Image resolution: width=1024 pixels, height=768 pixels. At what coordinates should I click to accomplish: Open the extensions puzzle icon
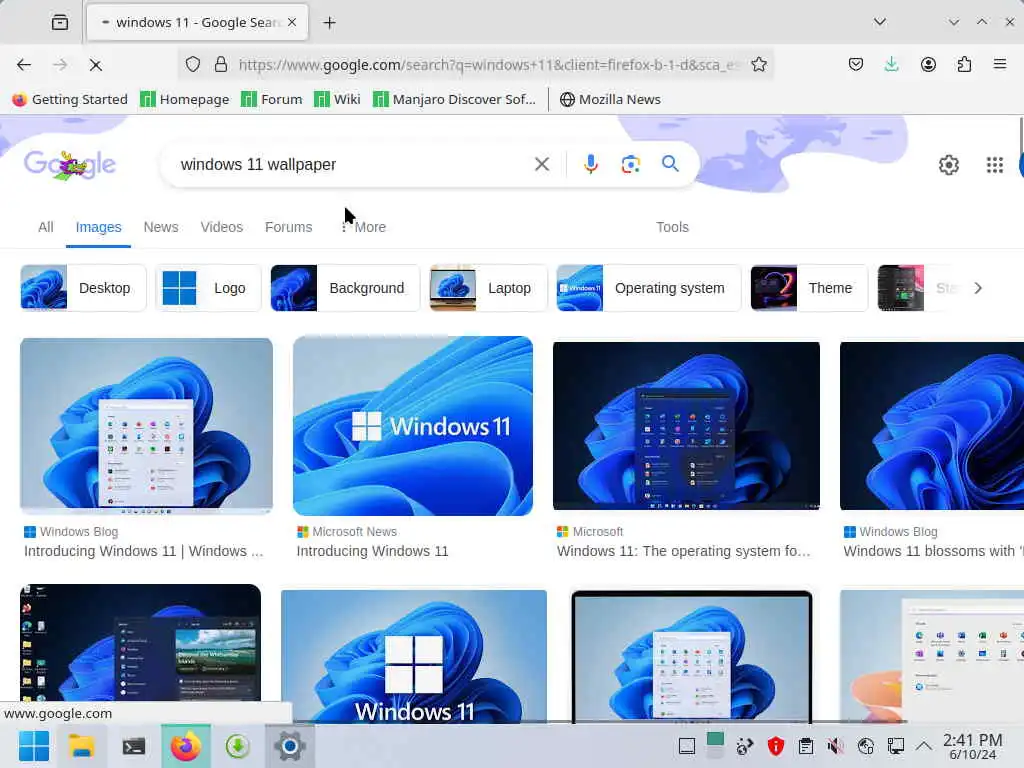pos(964,64)
